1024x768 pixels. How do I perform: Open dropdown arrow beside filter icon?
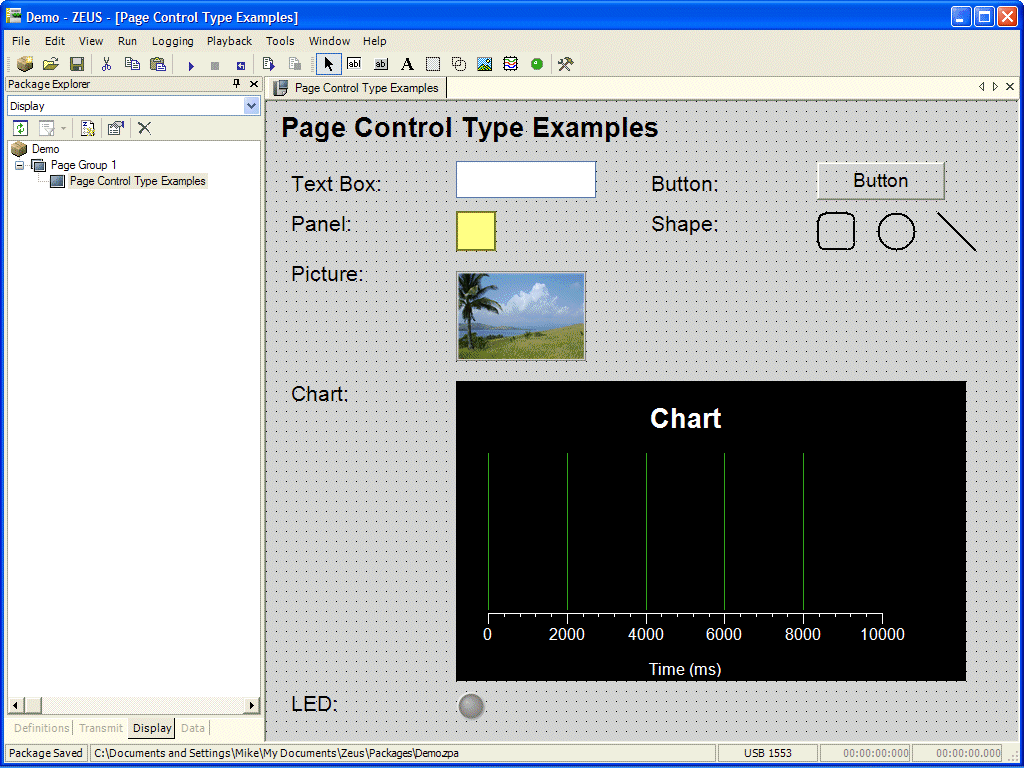tap(63, 128)
